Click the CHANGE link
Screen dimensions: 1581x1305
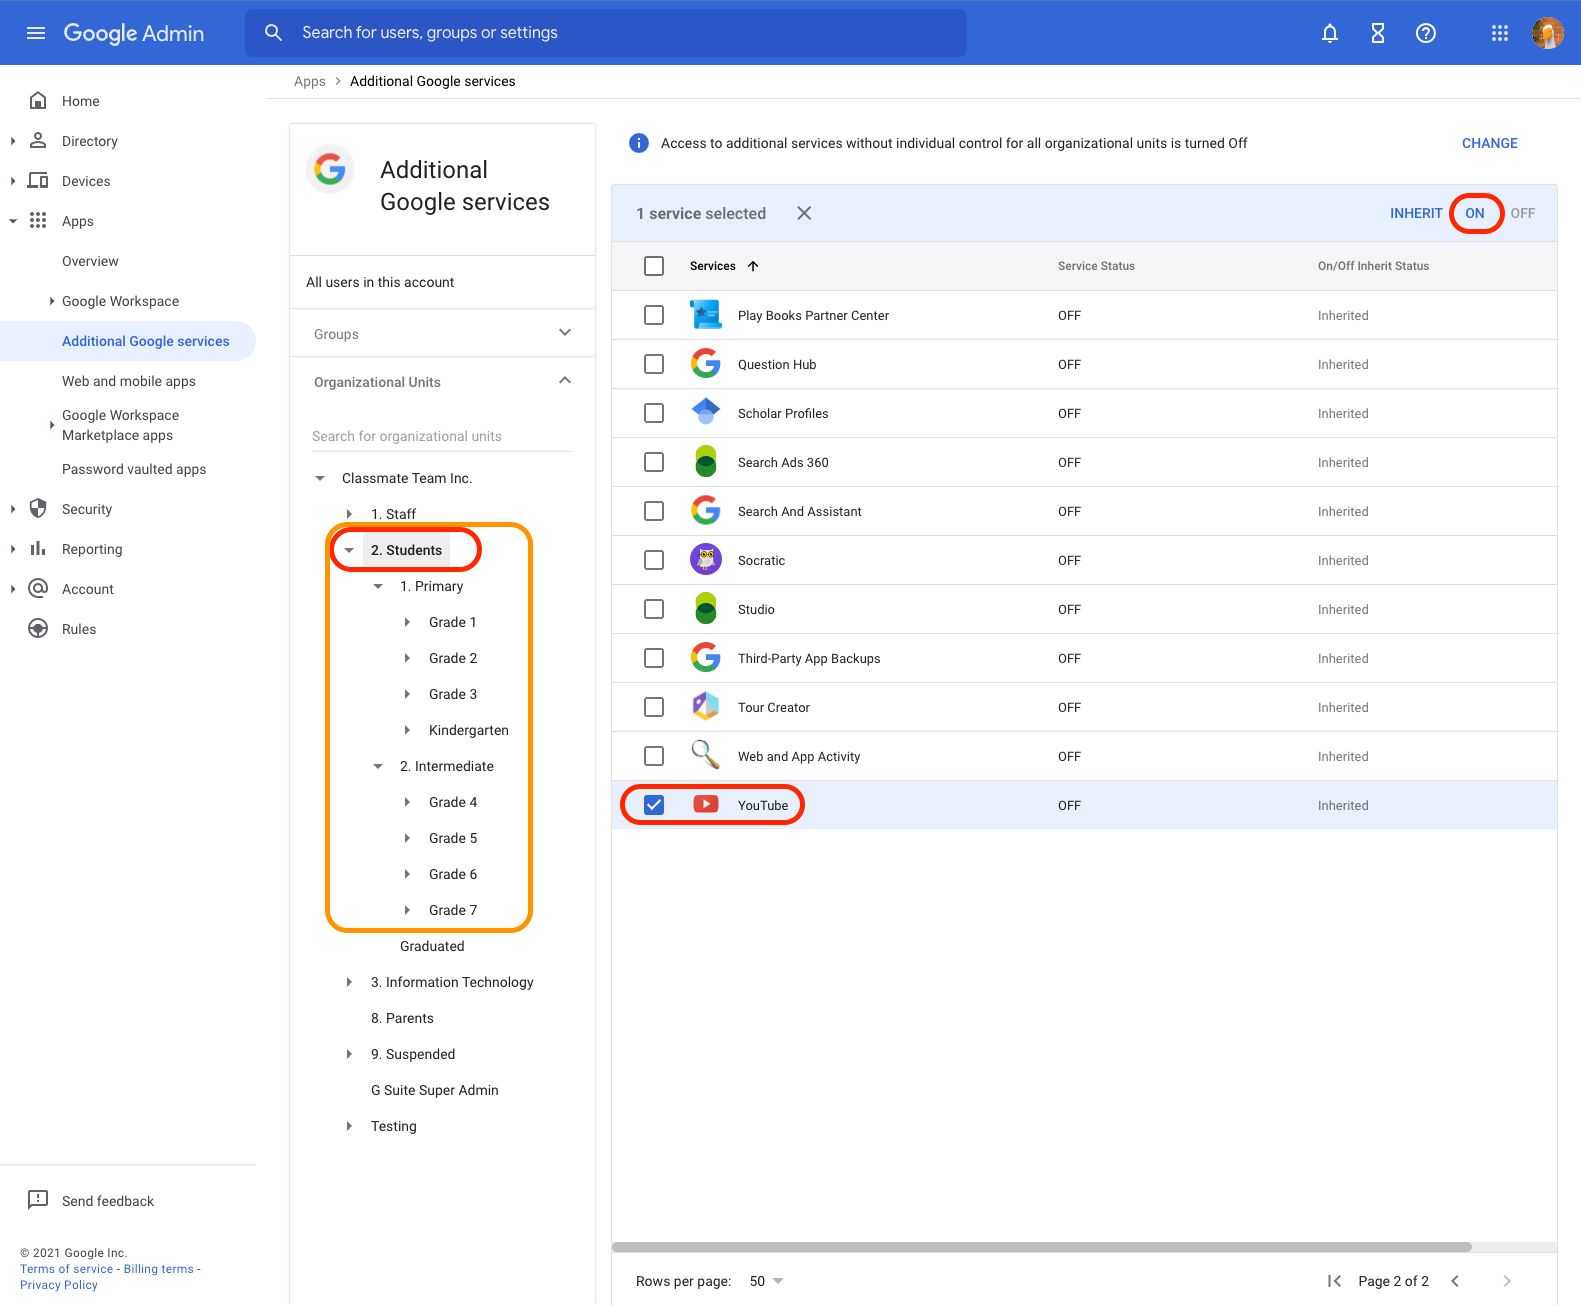click(x=1489, y=143)
